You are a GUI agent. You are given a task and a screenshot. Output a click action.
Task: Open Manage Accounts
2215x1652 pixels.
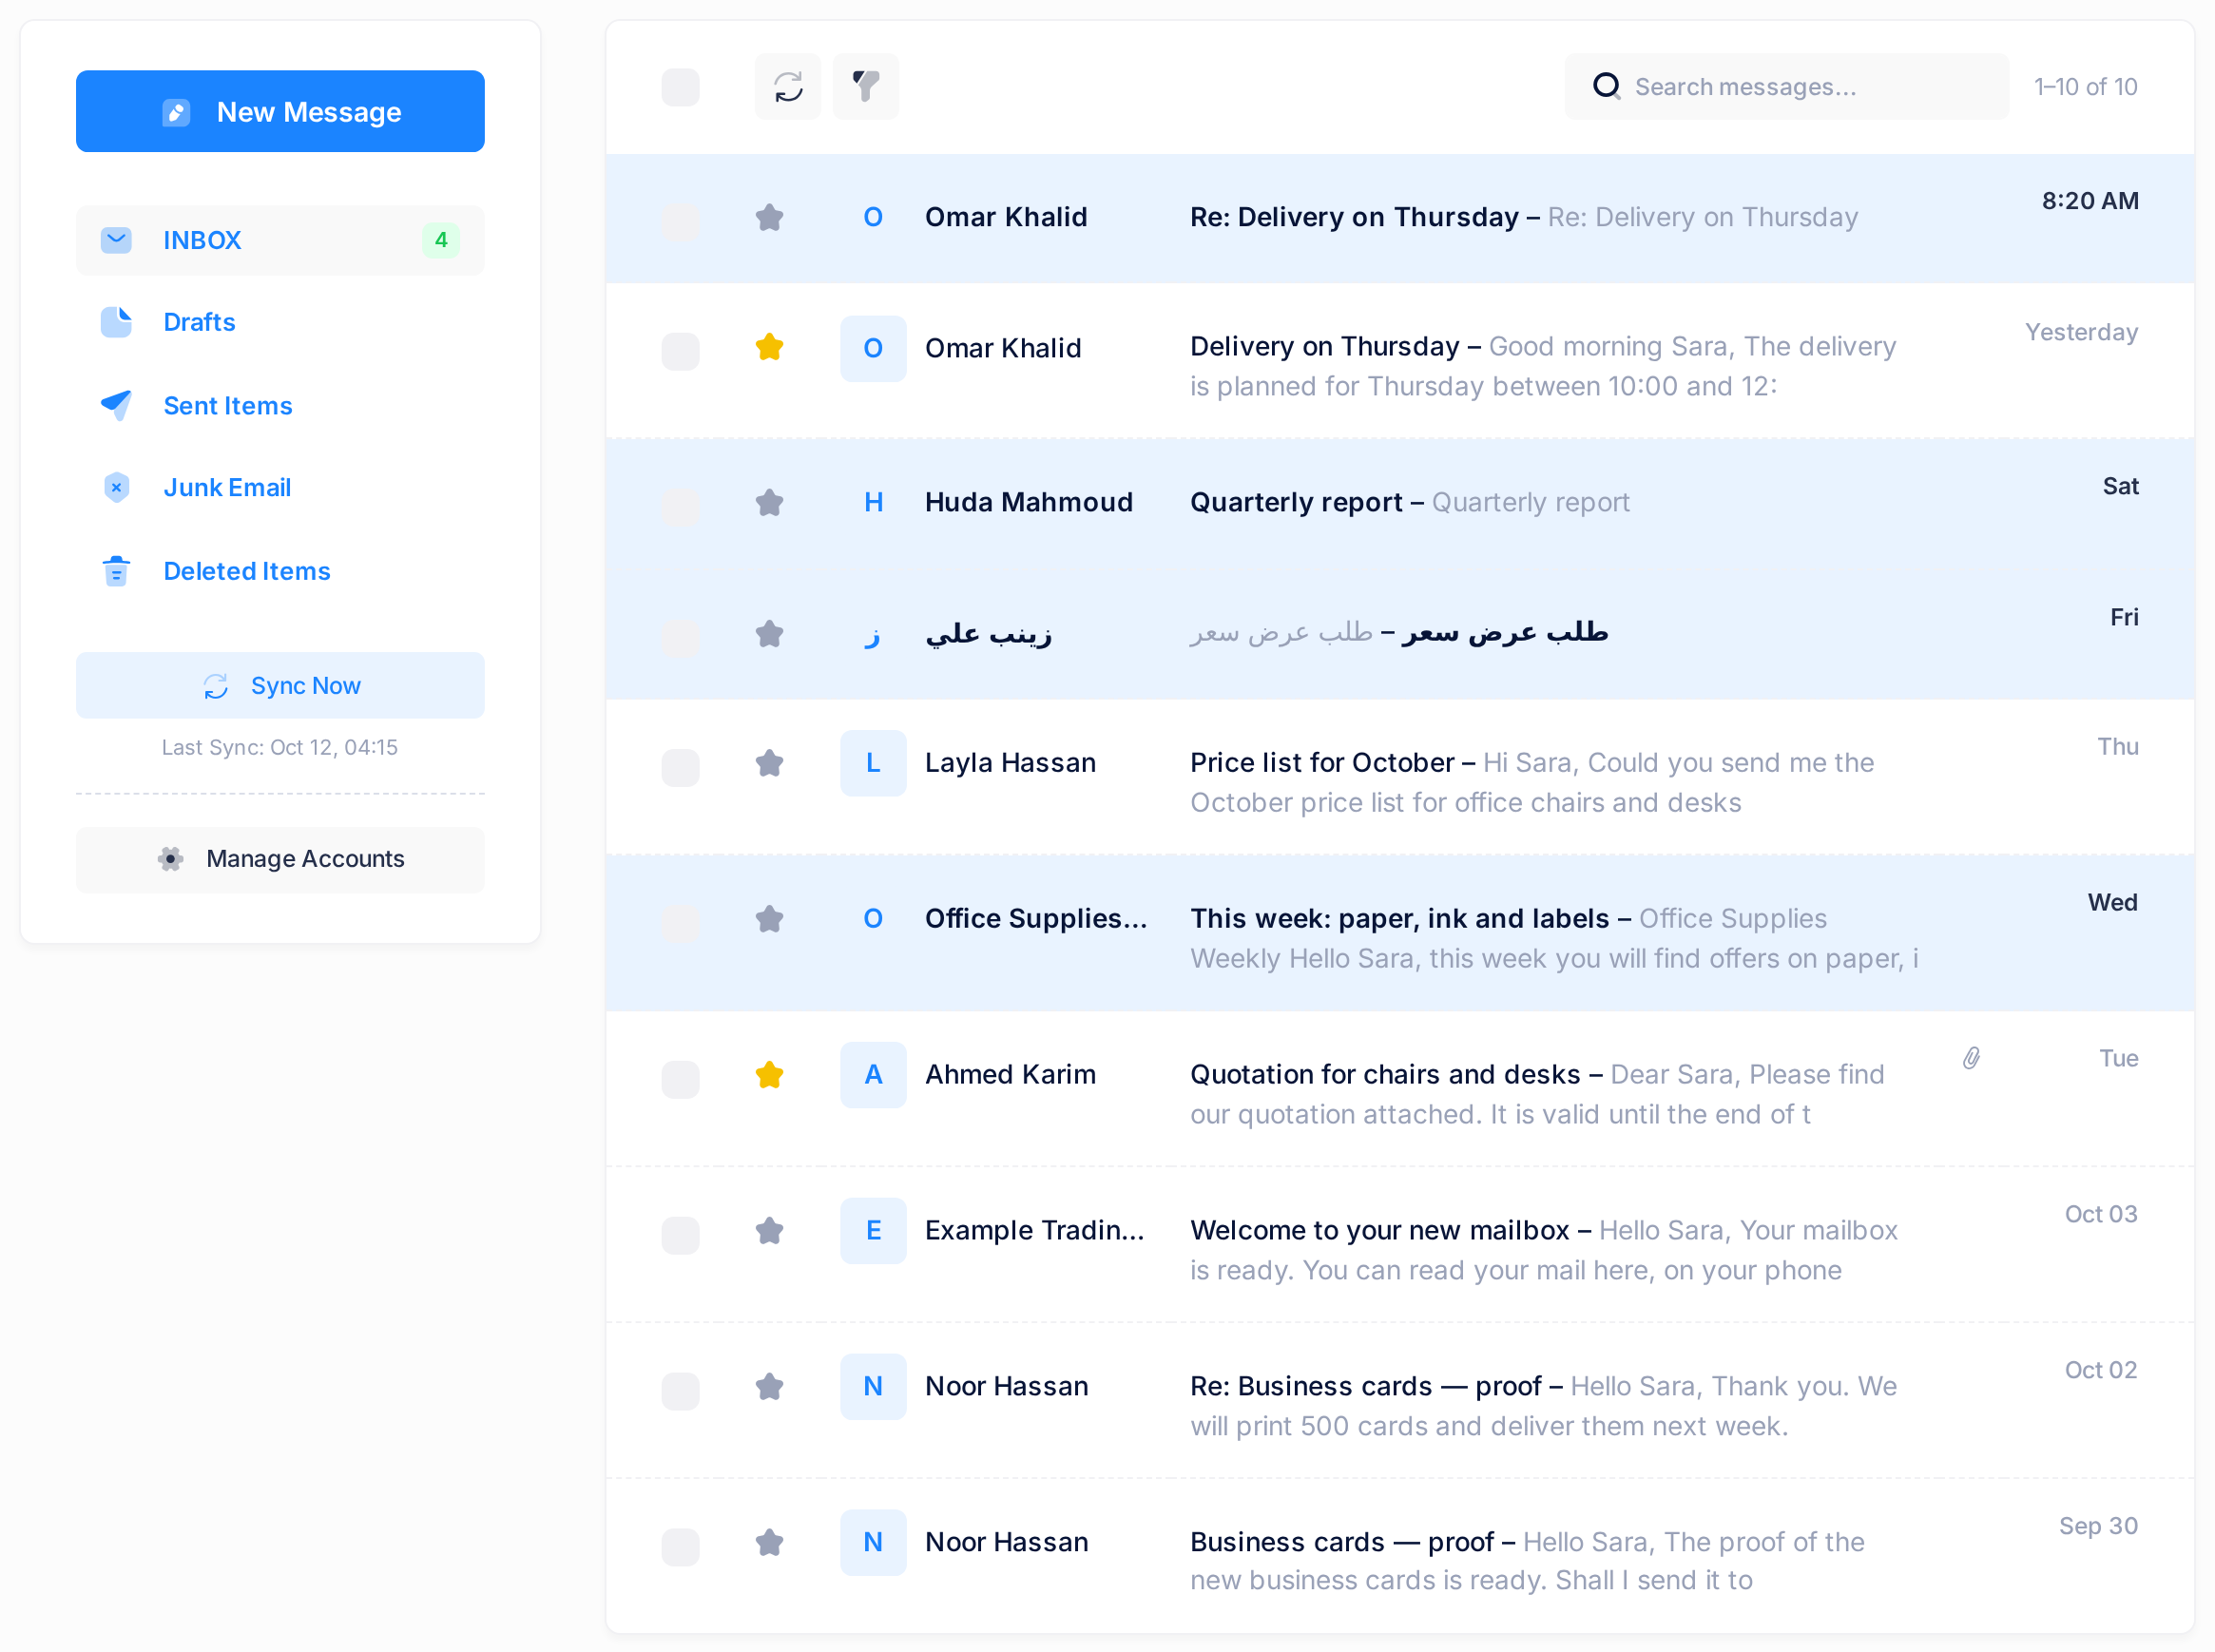point(280,859)
